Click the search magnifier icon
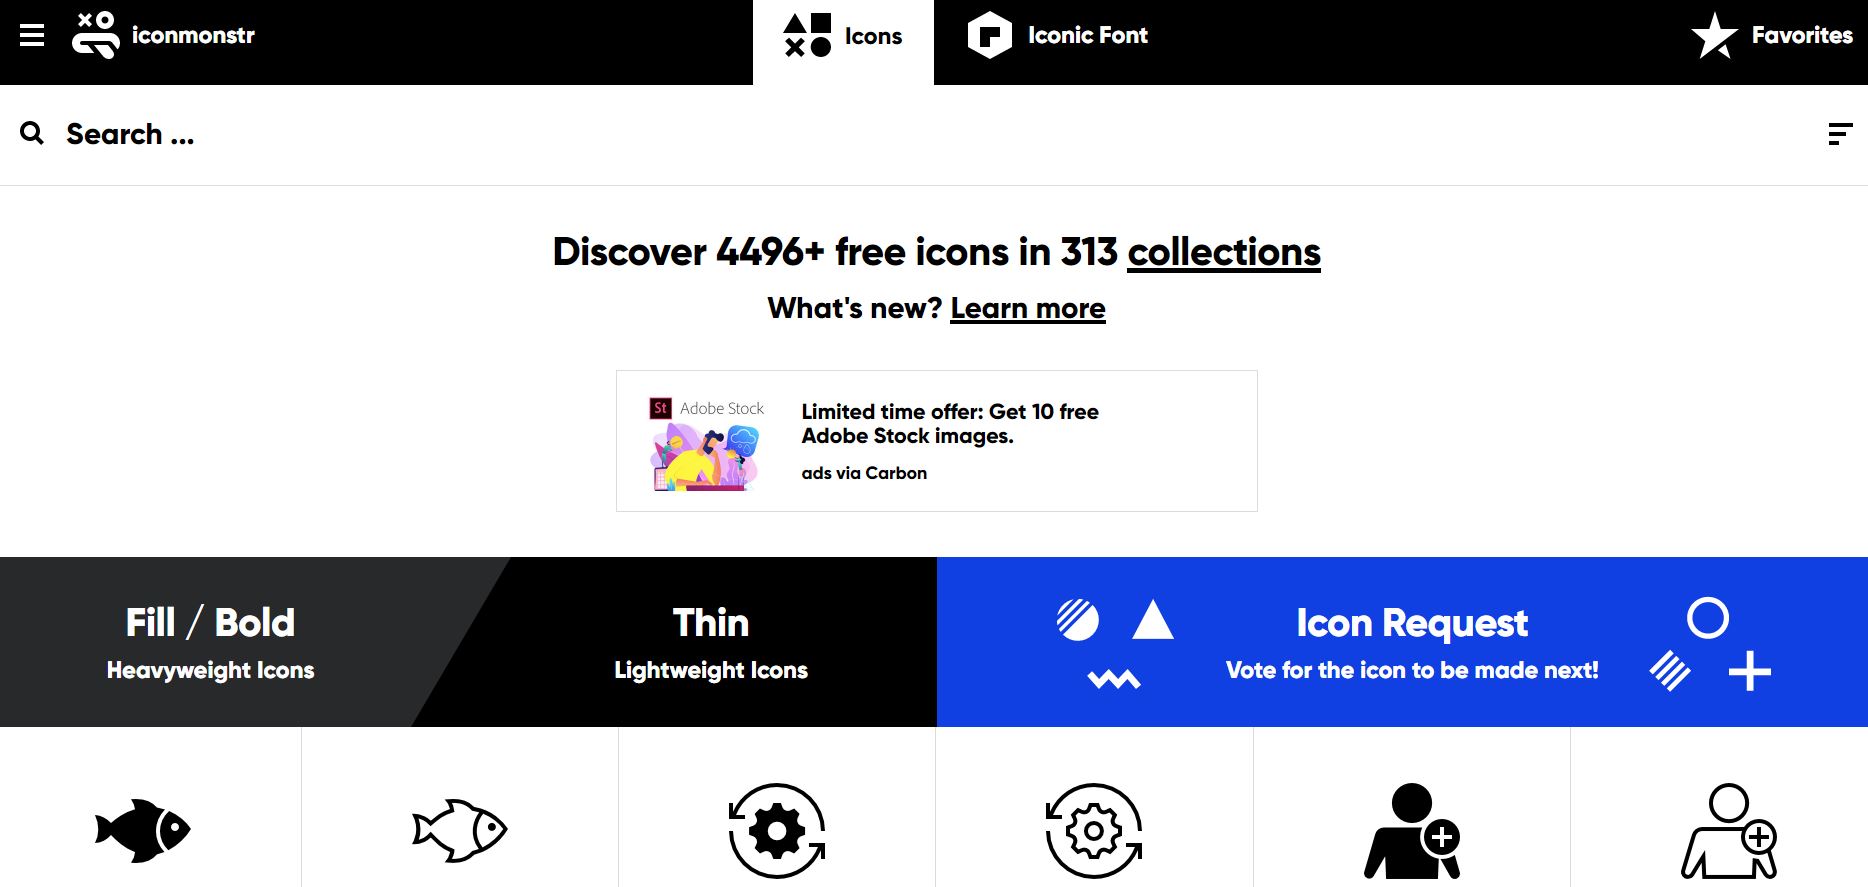The image size is (1868, 887). [x=31, y=132]
